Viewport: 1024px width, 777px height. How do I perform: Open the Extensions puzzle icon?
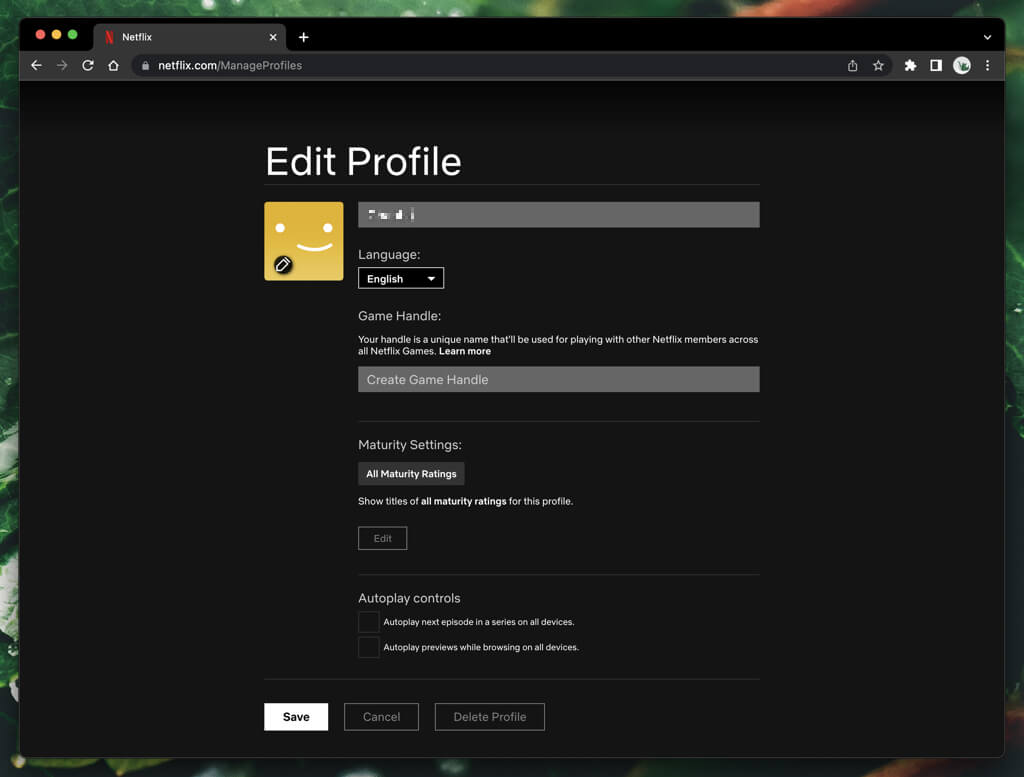pyautogui.click(x=910, y=66)
